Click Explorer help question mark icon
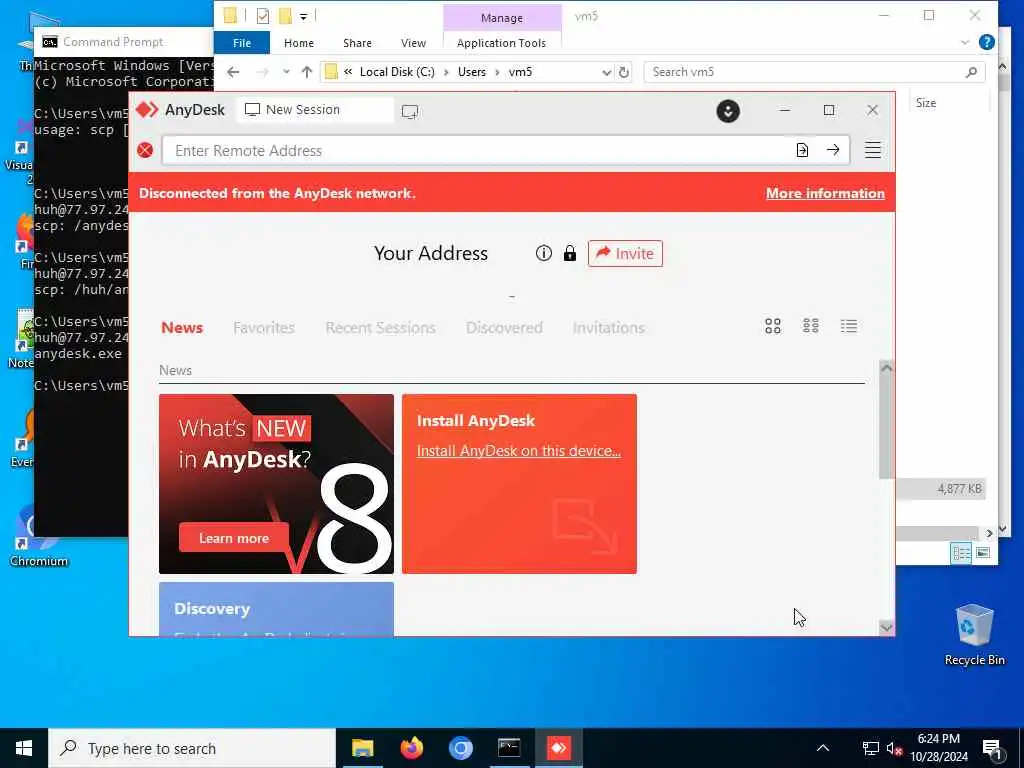This screenshot has width=1024, height=768. pos(986,42)
